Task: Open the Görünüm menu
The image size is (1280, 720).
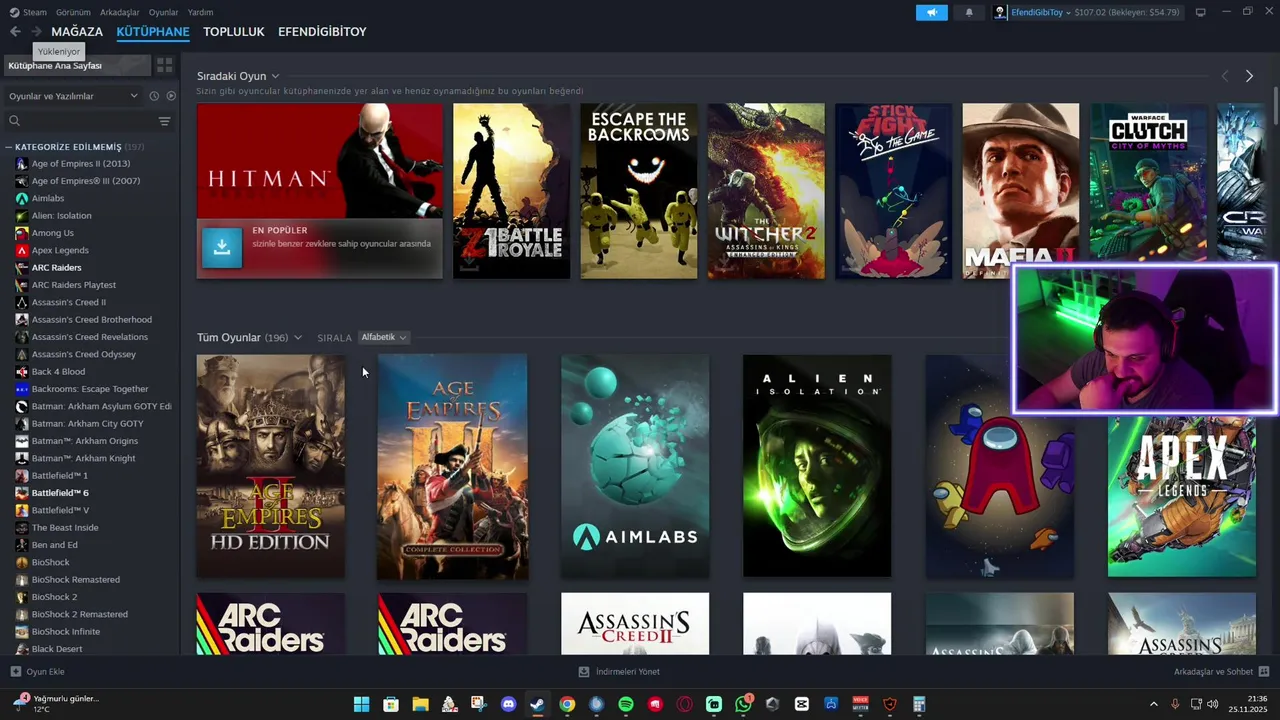Action: (x=73, y=12)
